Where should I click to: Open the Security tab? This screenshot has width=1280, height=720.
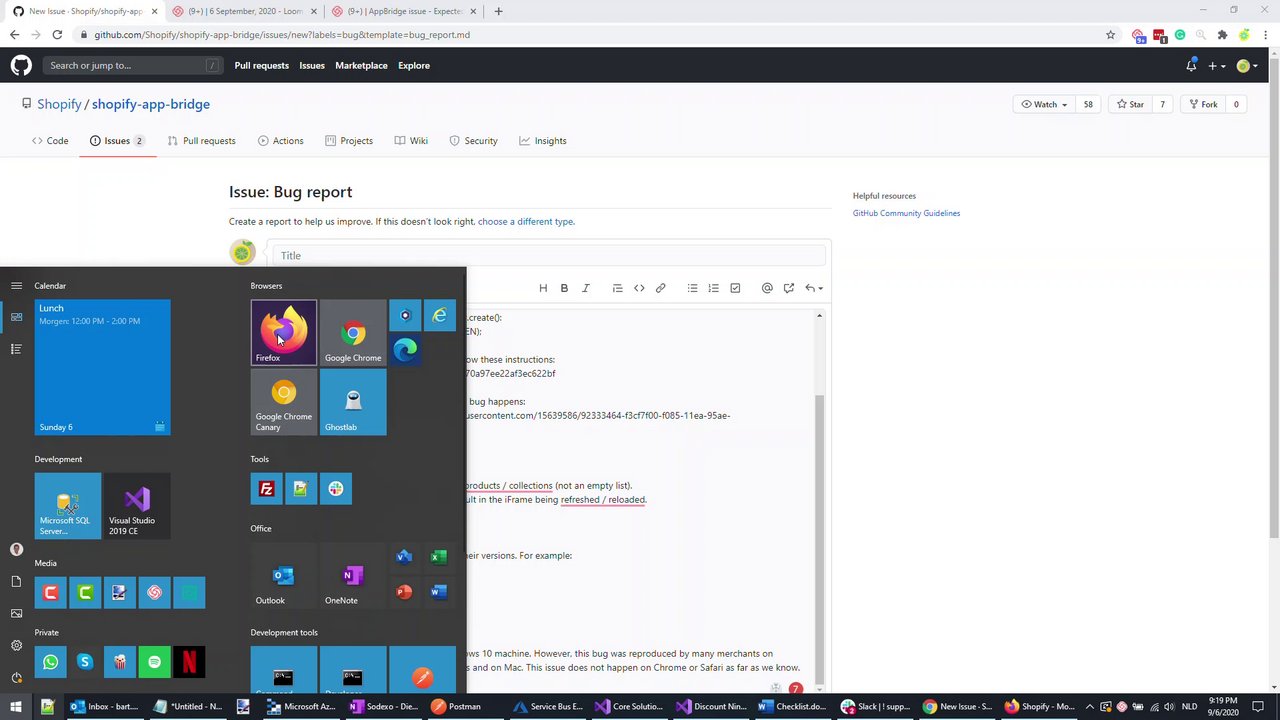pos(473,141)
